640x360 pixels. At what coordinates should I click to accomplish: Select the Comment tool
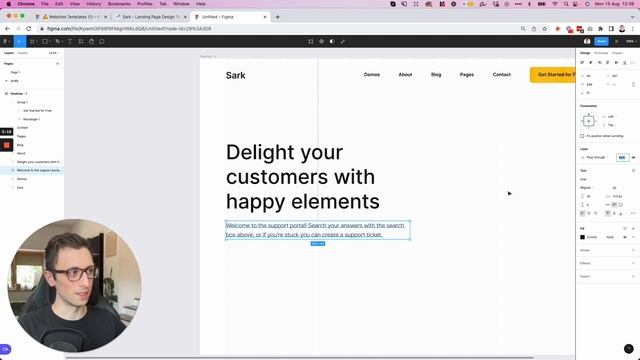[x=102, y=41]
